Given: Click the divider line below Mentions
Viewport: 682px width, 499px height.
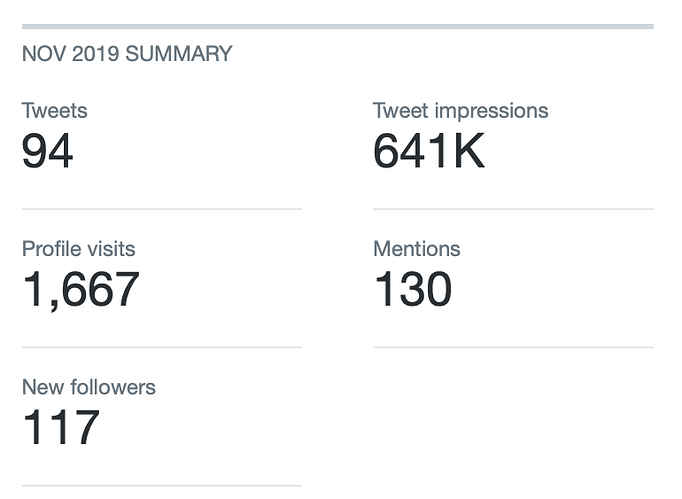Looking at the screenshot, I should tap(513, 348).
